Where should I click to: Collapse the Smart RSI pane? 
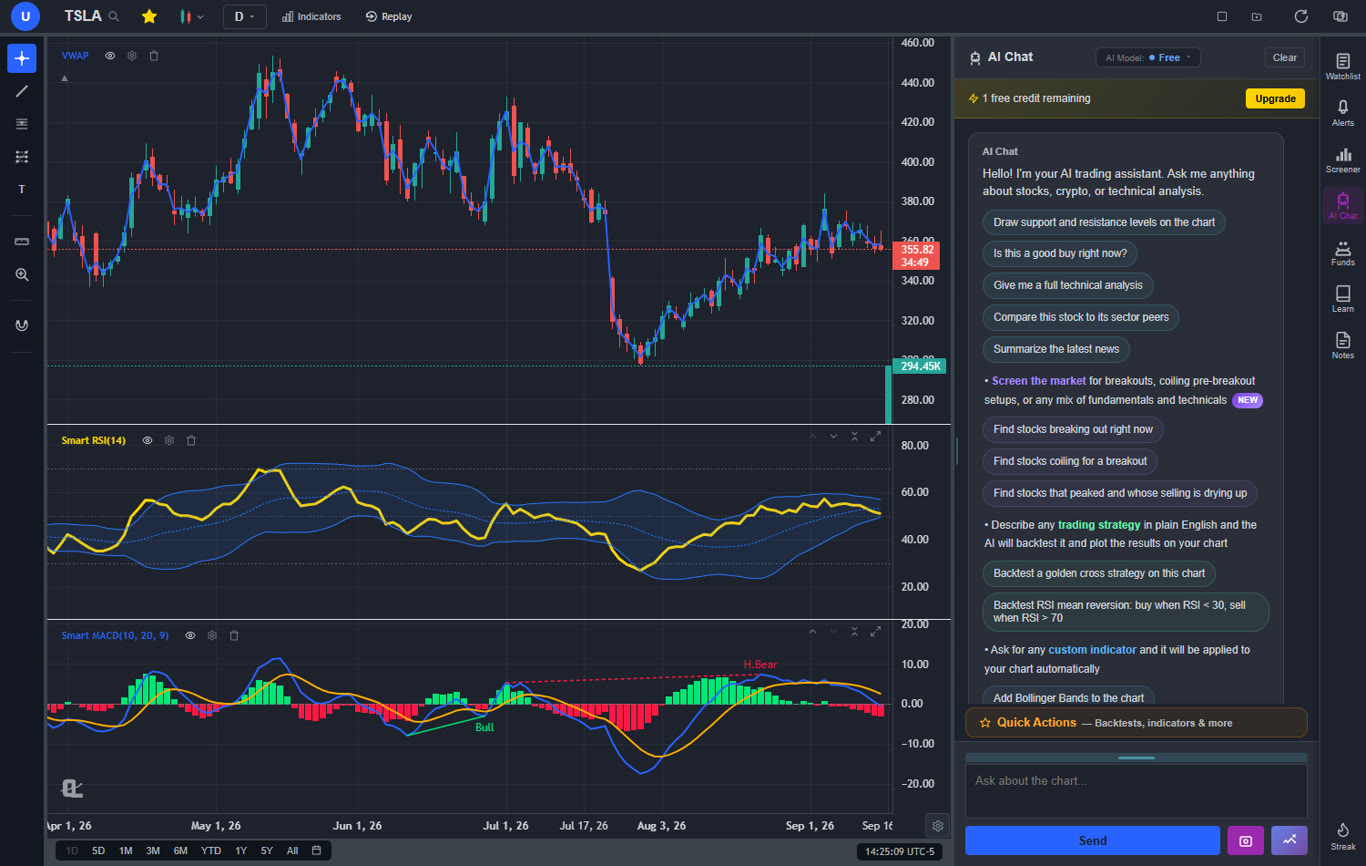tap(855, 436)
